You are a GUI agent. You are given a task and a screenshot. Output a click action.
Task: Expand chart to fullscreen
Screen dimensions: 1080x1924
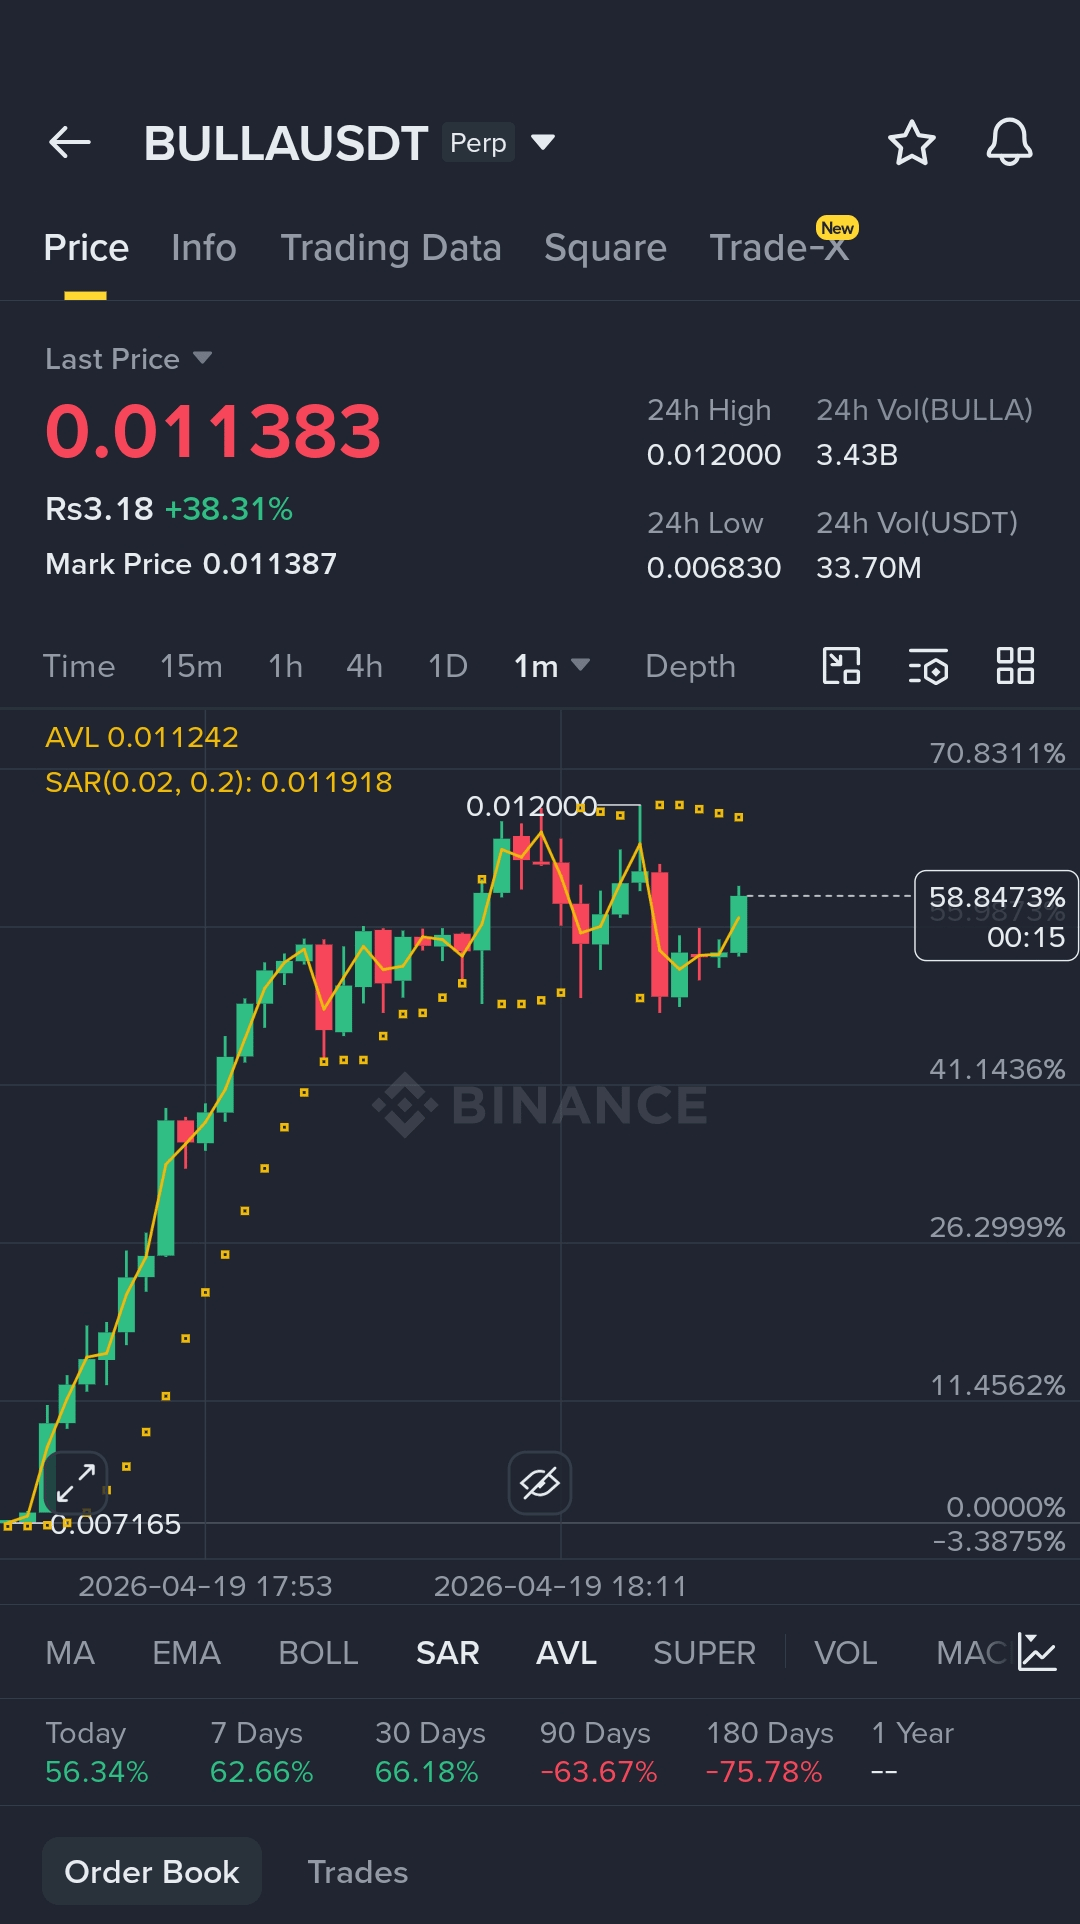tap(75, 1482)
